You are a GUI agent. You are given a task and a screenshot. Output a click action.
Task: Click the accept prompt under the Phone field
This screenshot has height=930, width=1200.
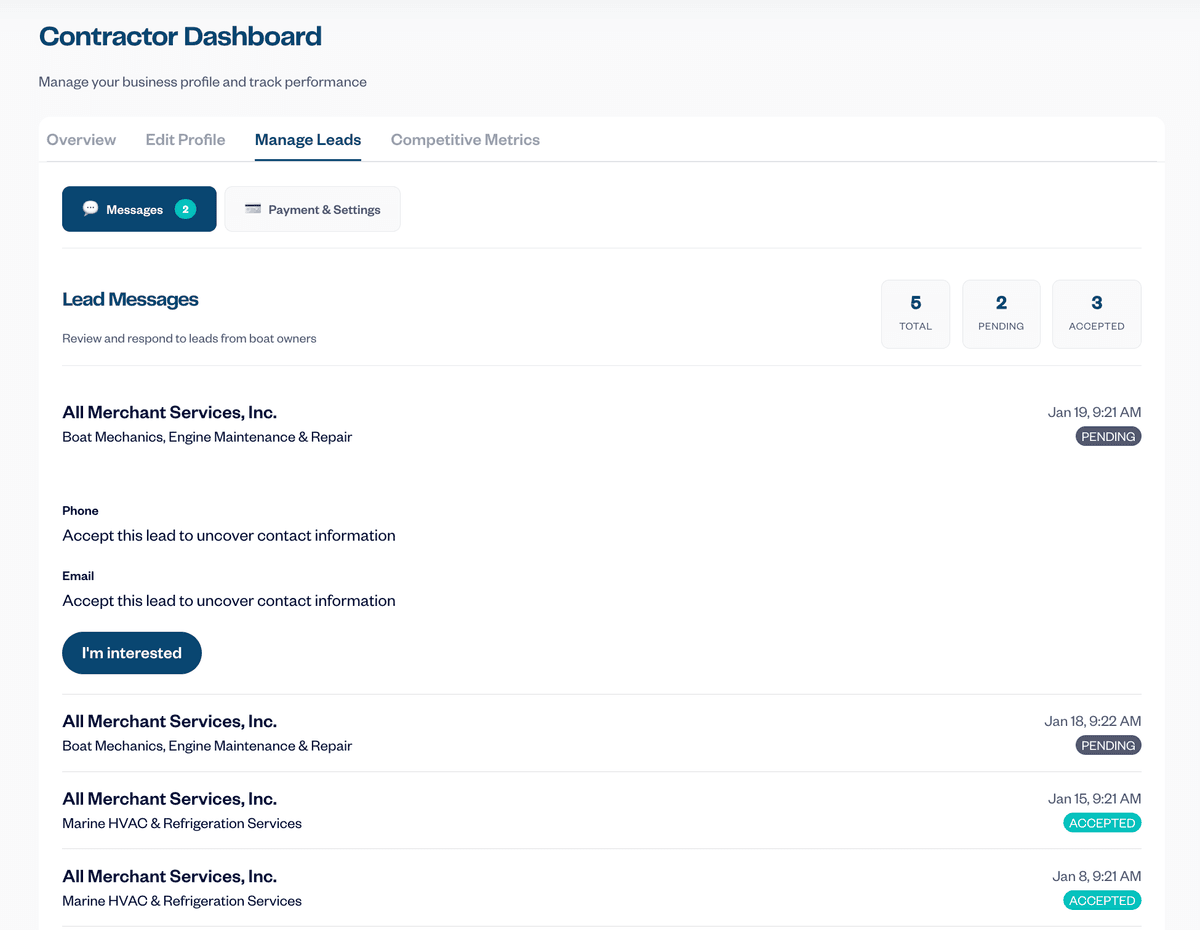coord(228,535)
